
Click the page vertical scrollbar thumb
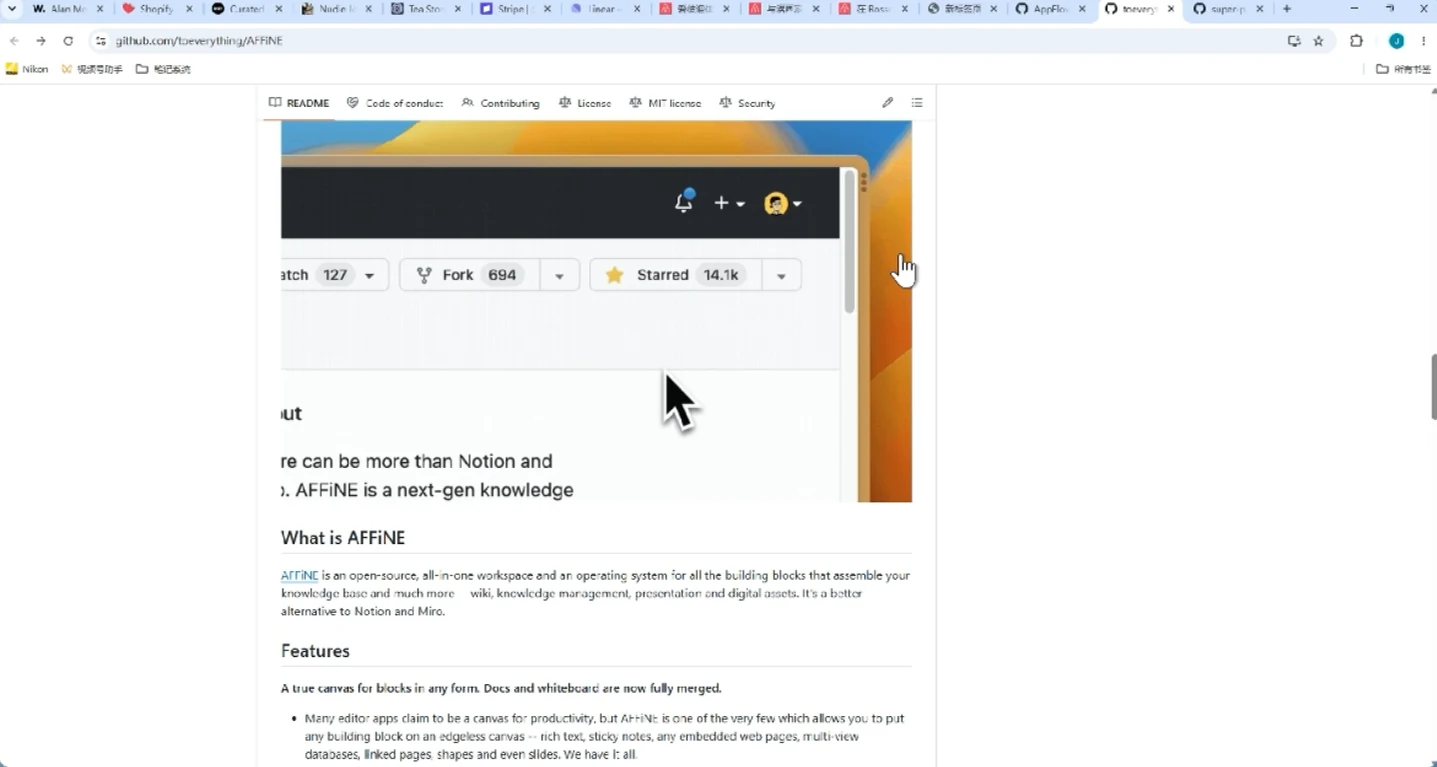point(1433,387)
